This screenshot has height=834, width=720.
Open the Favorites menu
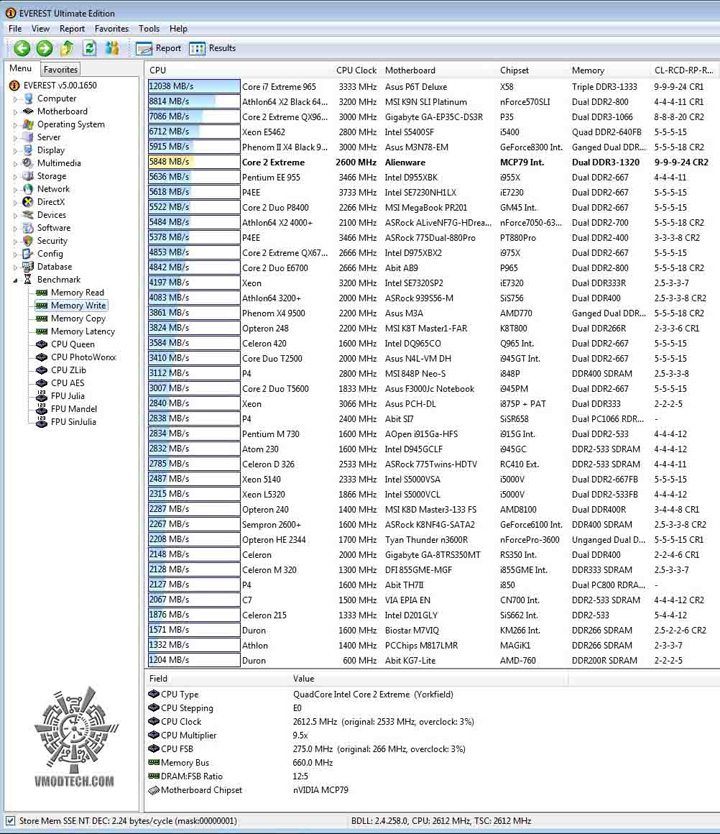[x=112, y=29]
